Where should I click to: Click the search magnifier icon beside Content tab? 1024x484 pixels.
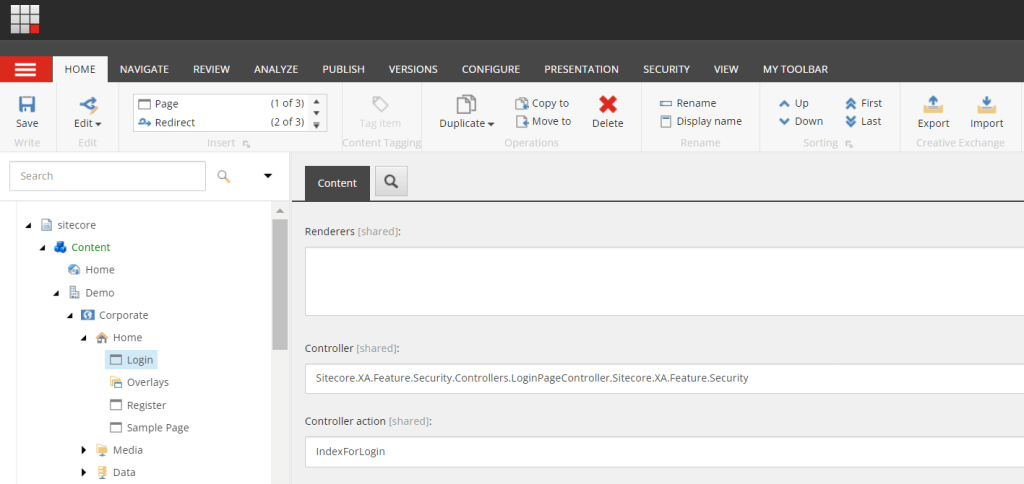click(391, 182)
